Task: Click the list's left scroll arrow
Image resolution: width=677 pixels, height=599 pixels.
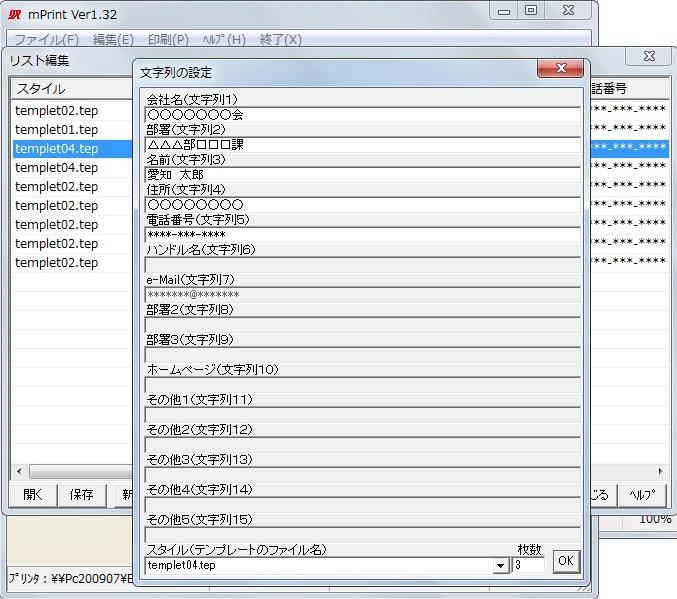Action: click(19, 471)
